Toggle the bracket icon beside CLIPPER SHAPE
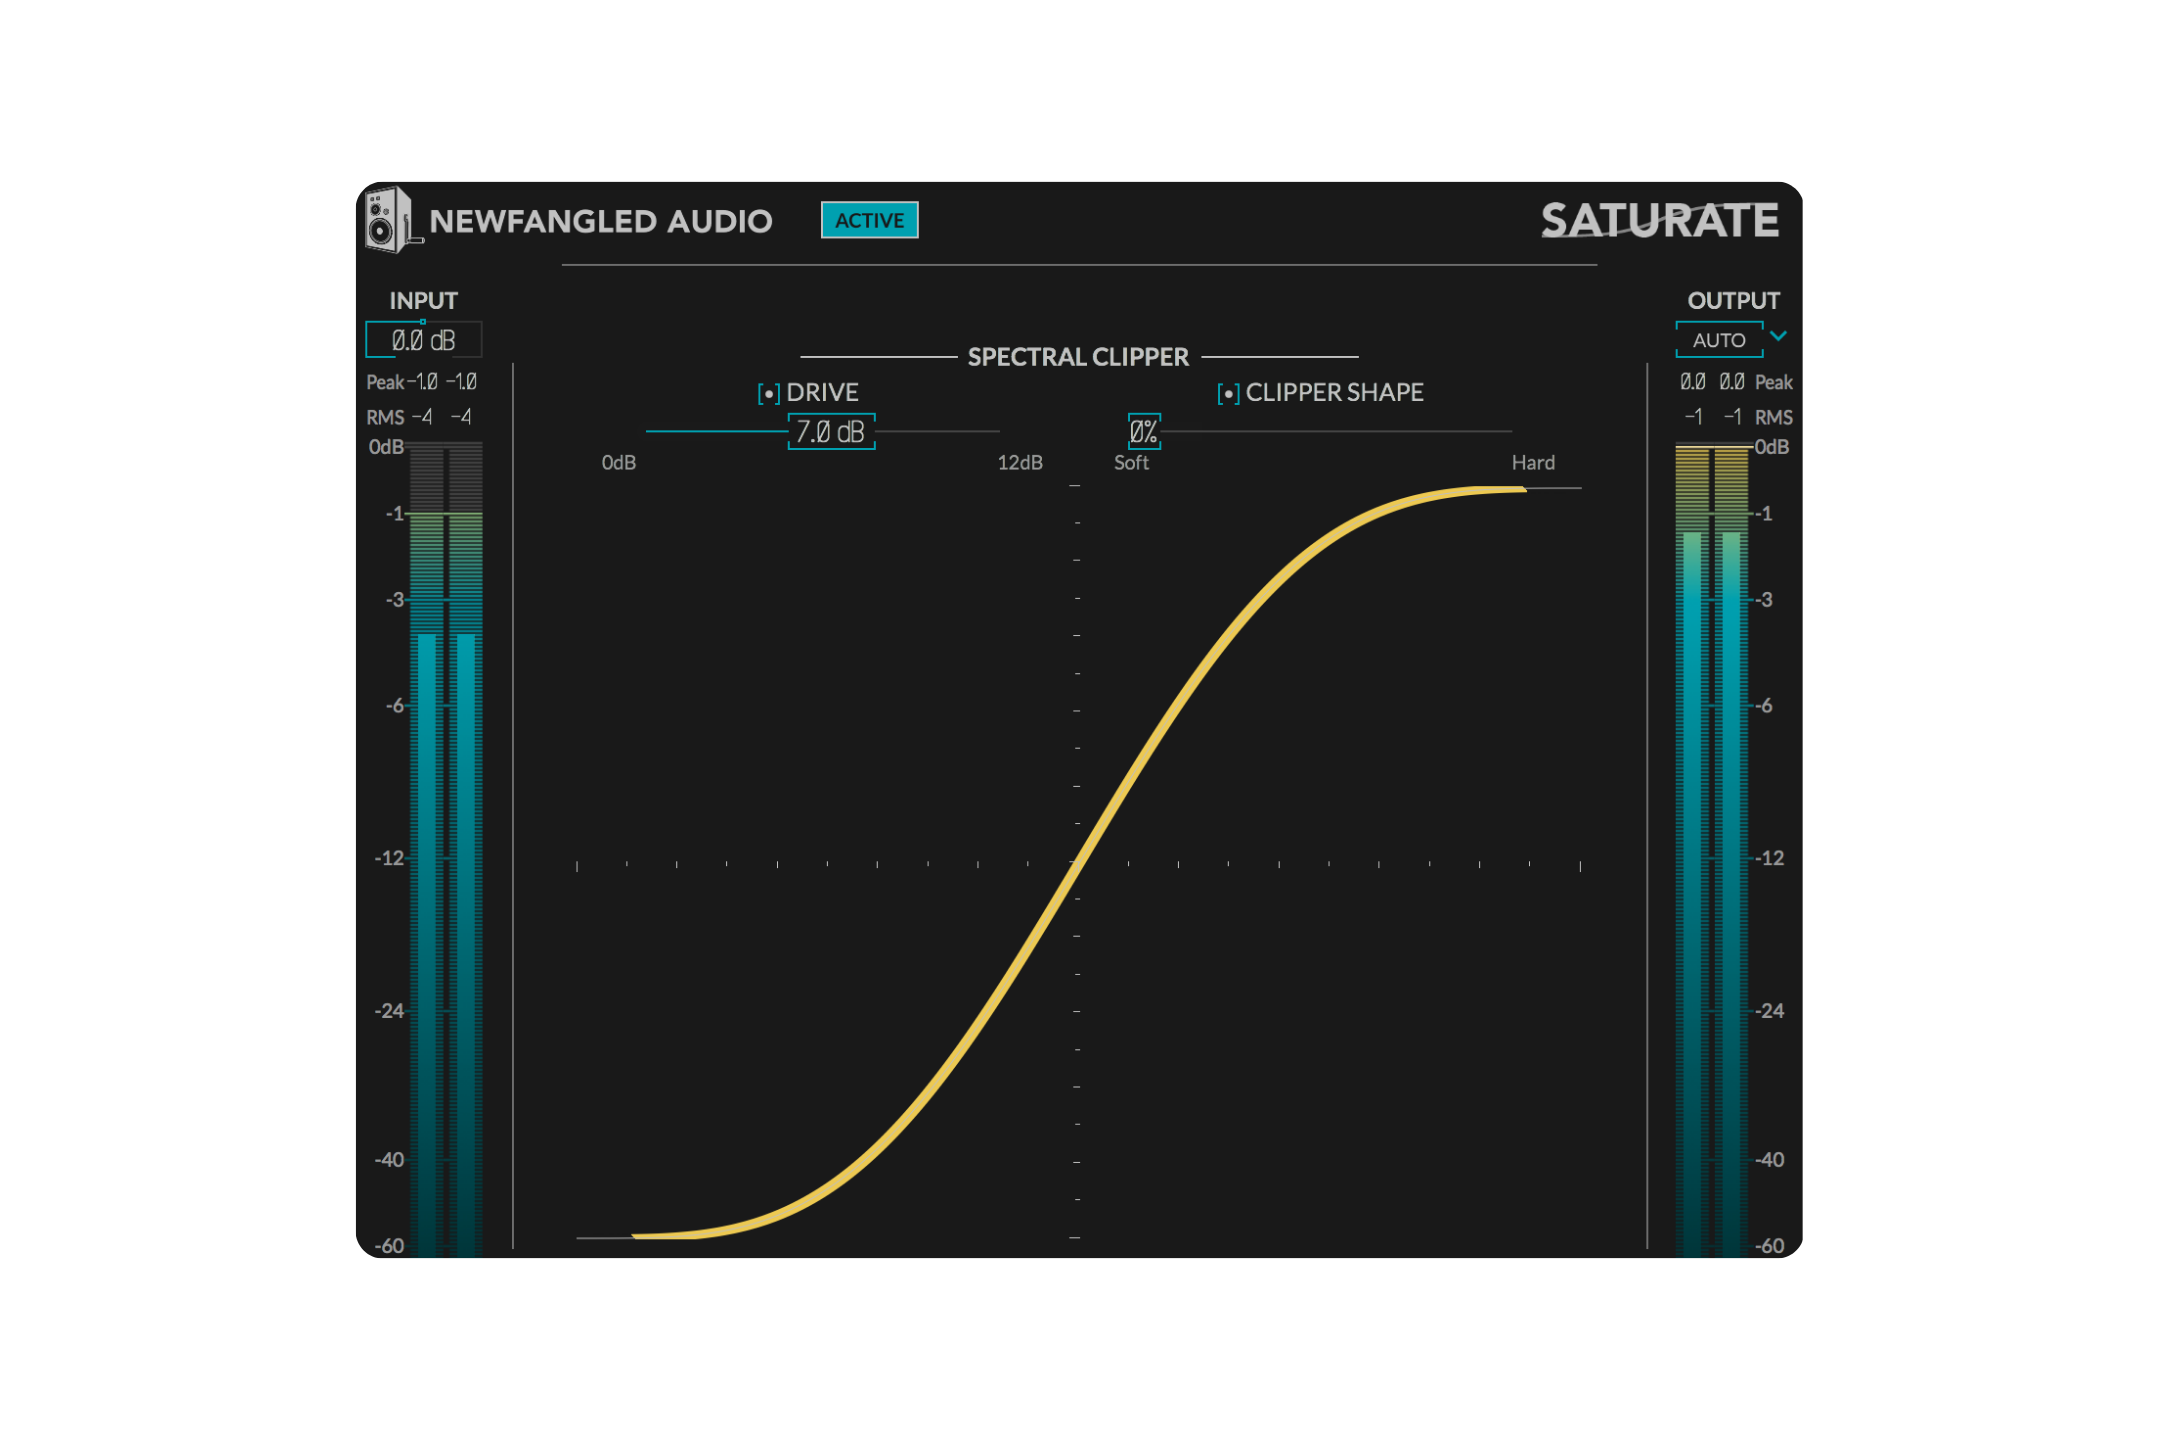This screenshot has height=1440, width=2160. click(x=1228, y=393)
